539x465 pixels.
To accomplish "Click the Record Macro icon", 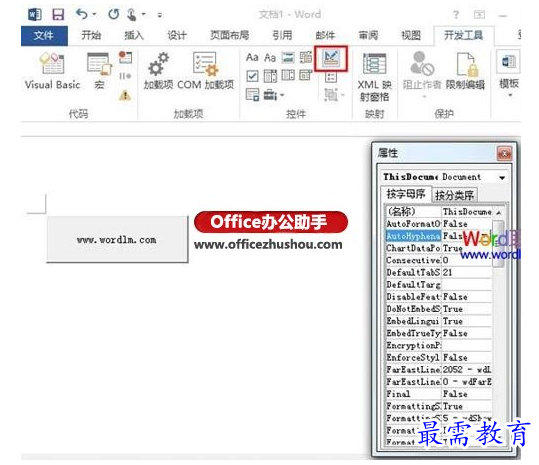I will click(125, 57).
